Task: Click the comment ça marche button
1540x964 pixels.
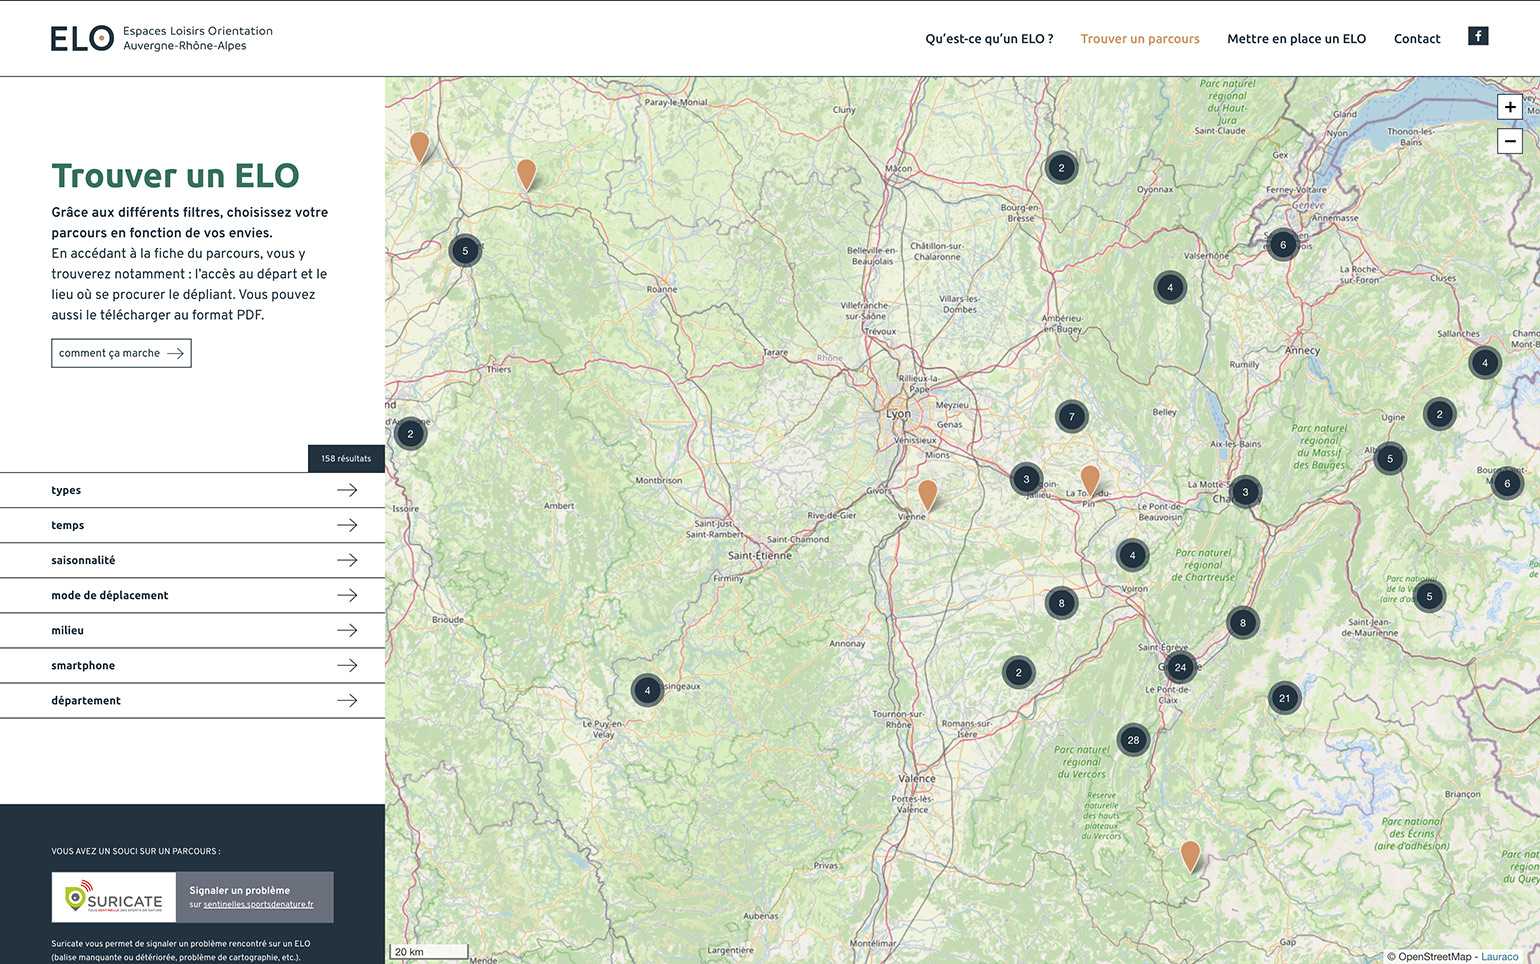Action: pyautogui.click(x=121, y=353)
